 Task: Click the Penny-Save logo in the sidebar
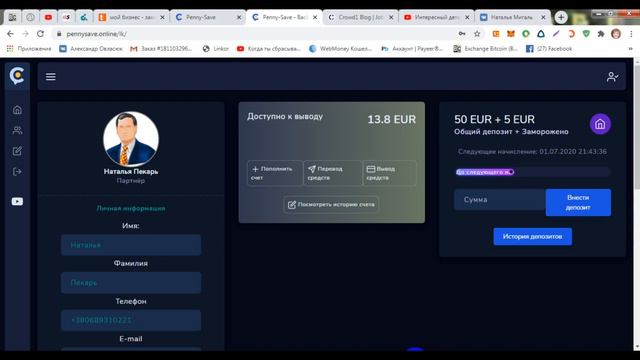click(17, 76)
